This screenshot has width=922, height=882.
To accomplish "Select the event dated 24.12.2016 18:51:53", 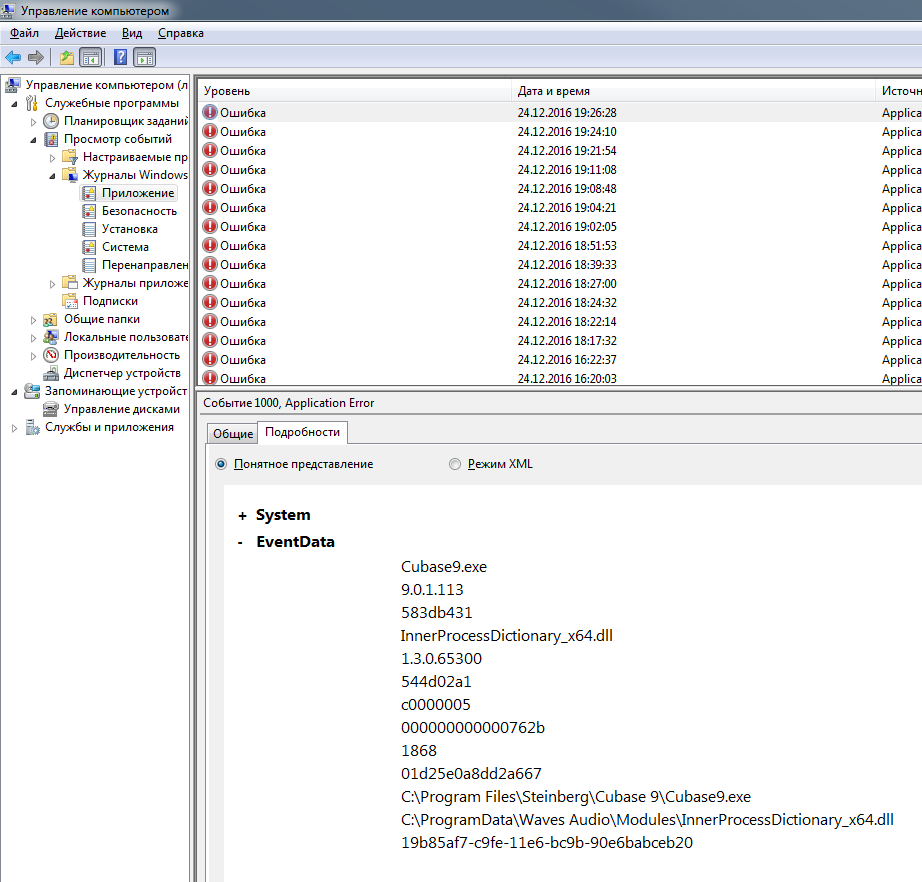I will [x=560, y=246].
